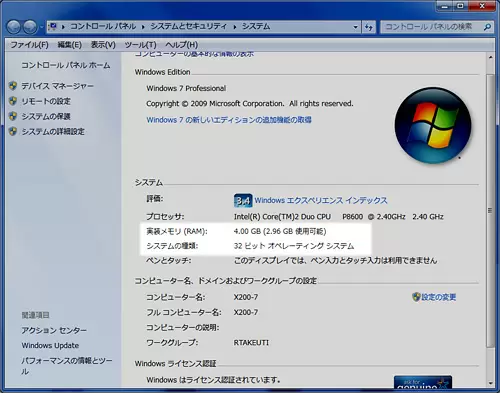Click the Windows Experience Index 3.4 score badge
The width and height of the screenshot is (500, 393).
pyautogui.click(x=243, y=200)
